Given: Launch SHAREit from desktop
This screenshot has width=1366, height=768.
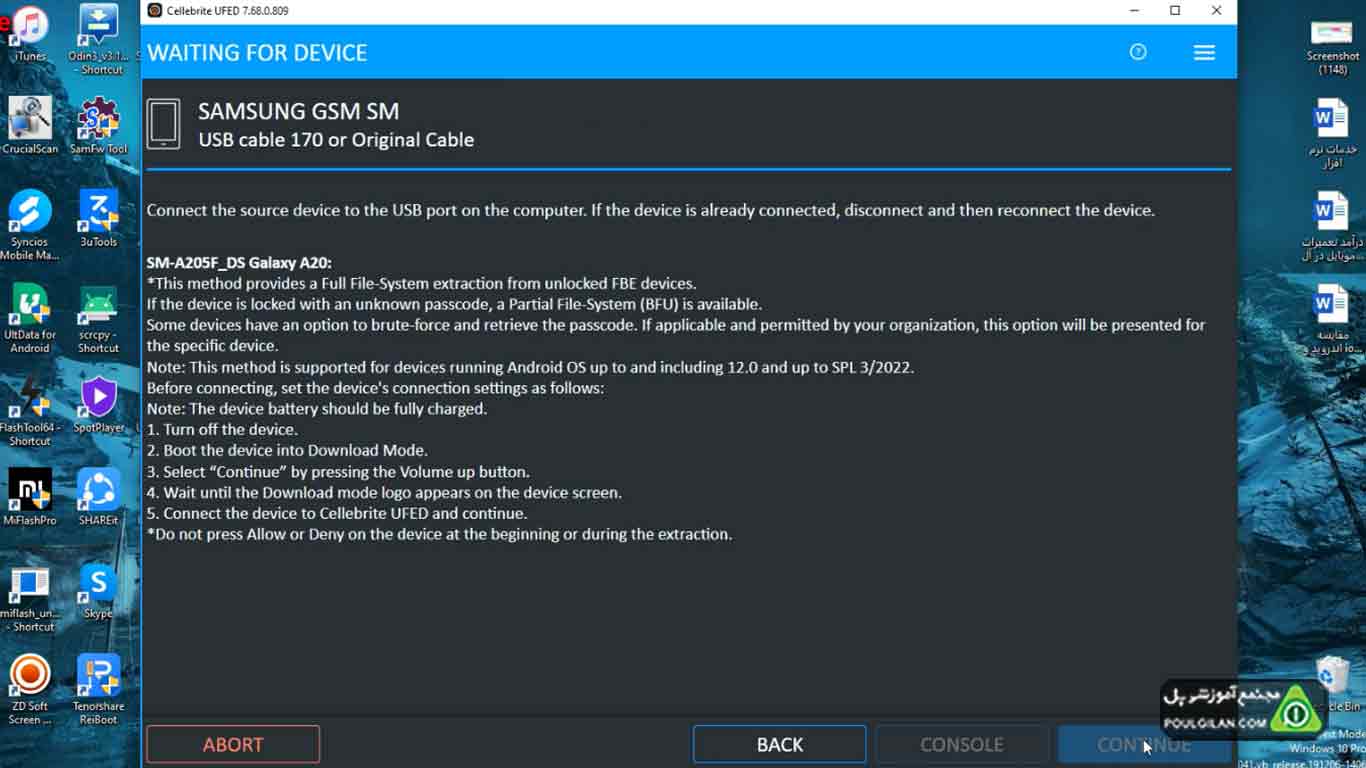Looking at the screenshot, I should click(x=99, y=497).
